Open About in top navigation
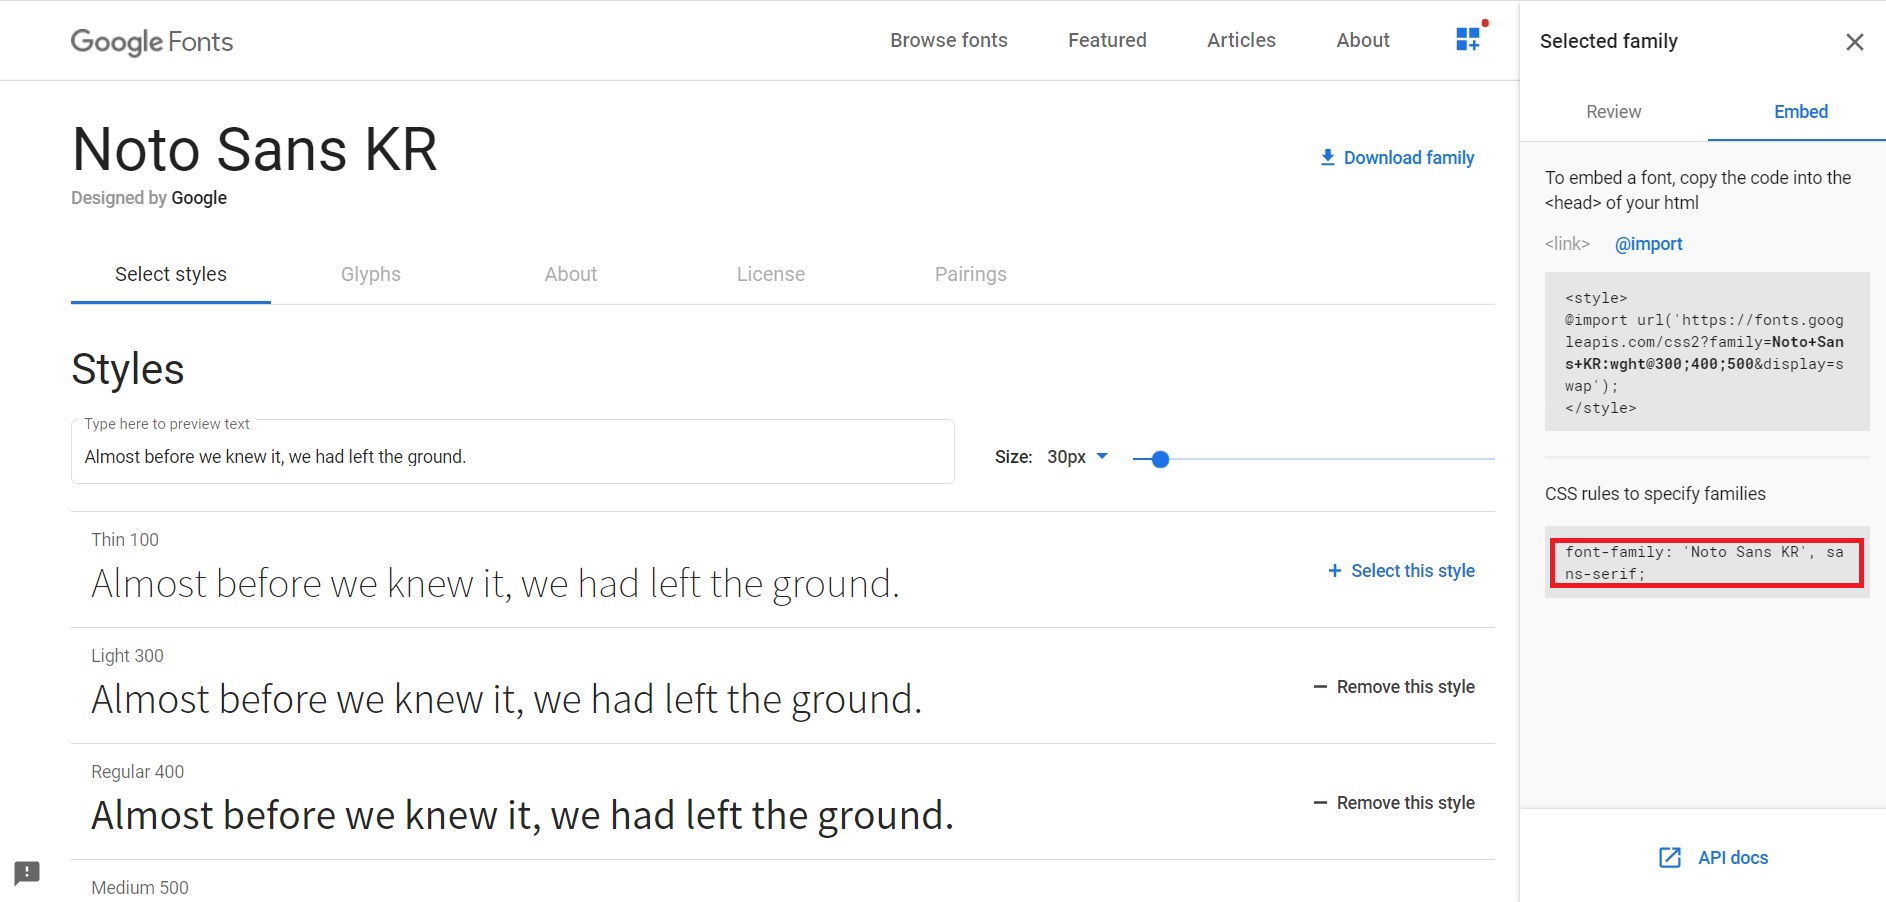Viewport: 1886px width, 902px height. click(x=1363, y=40)
